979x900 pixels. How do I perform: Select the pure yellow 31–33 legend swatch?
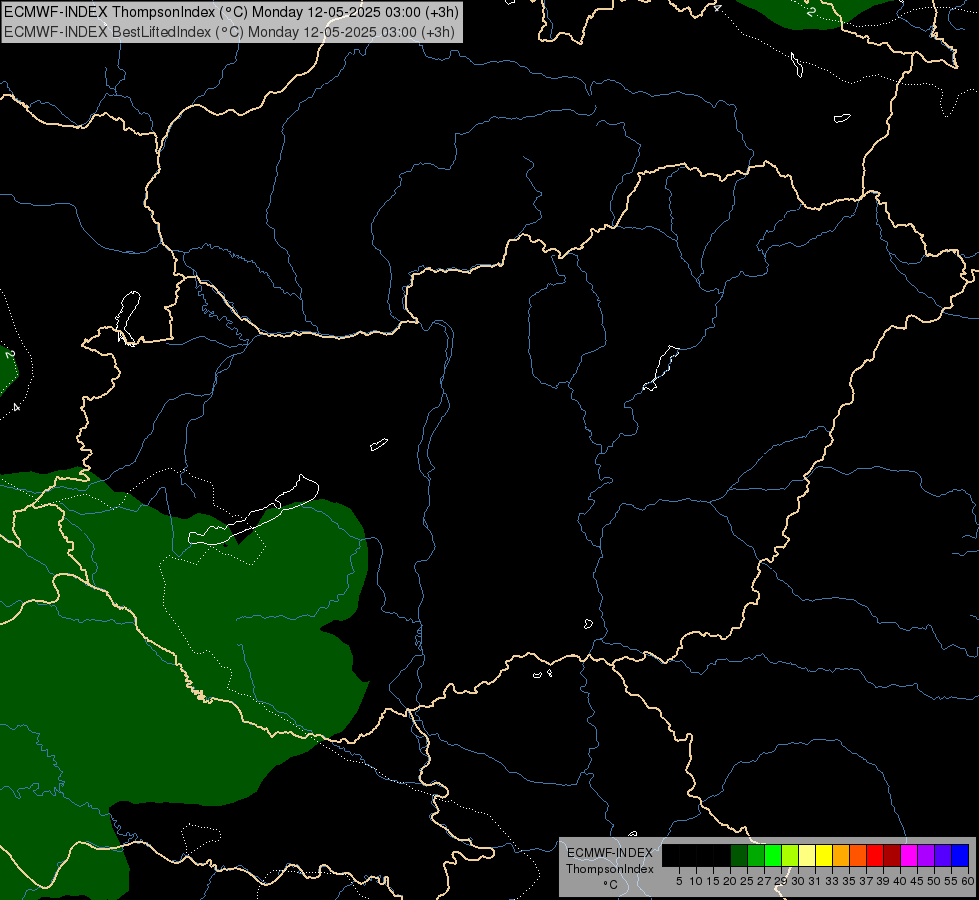point(824,855)
